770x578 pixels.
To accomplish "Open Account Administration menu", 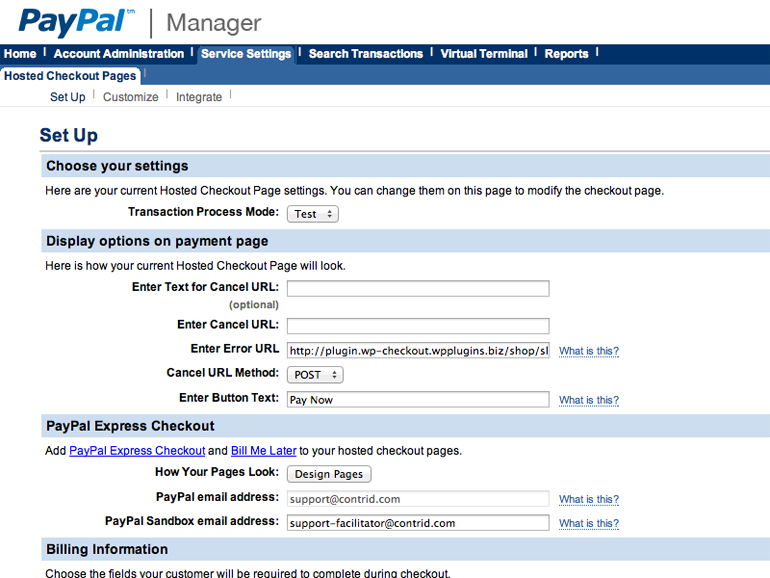I will 119,54.
